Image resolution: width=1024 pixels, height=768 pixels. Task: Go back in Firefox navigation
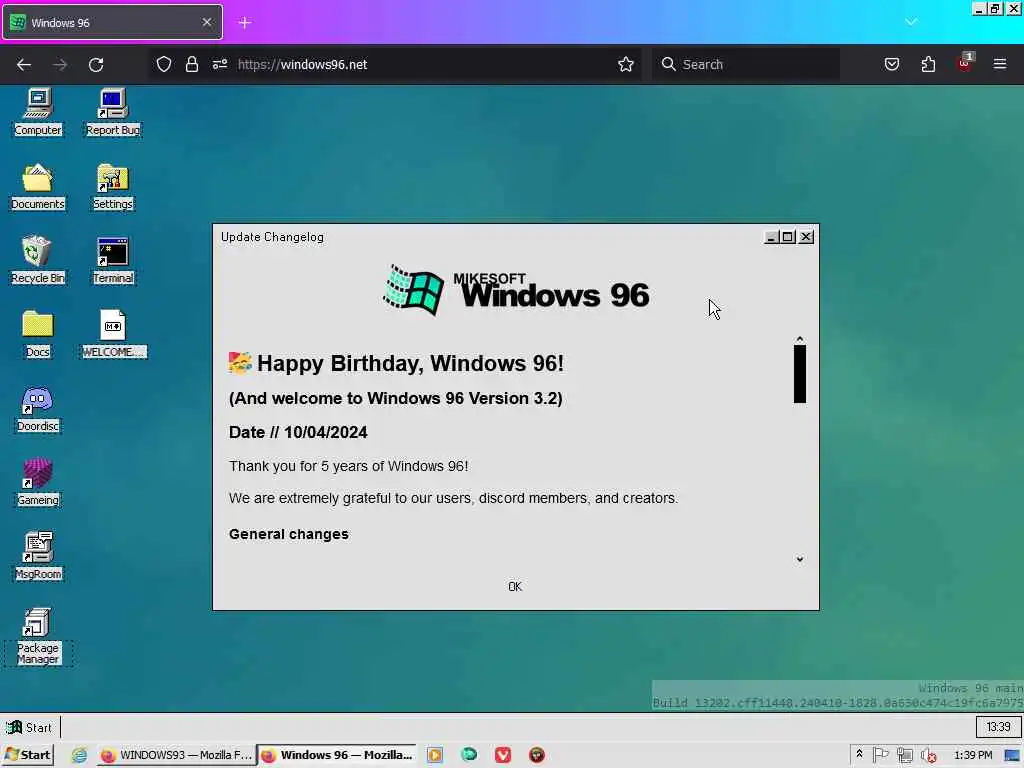pos(24,65)
